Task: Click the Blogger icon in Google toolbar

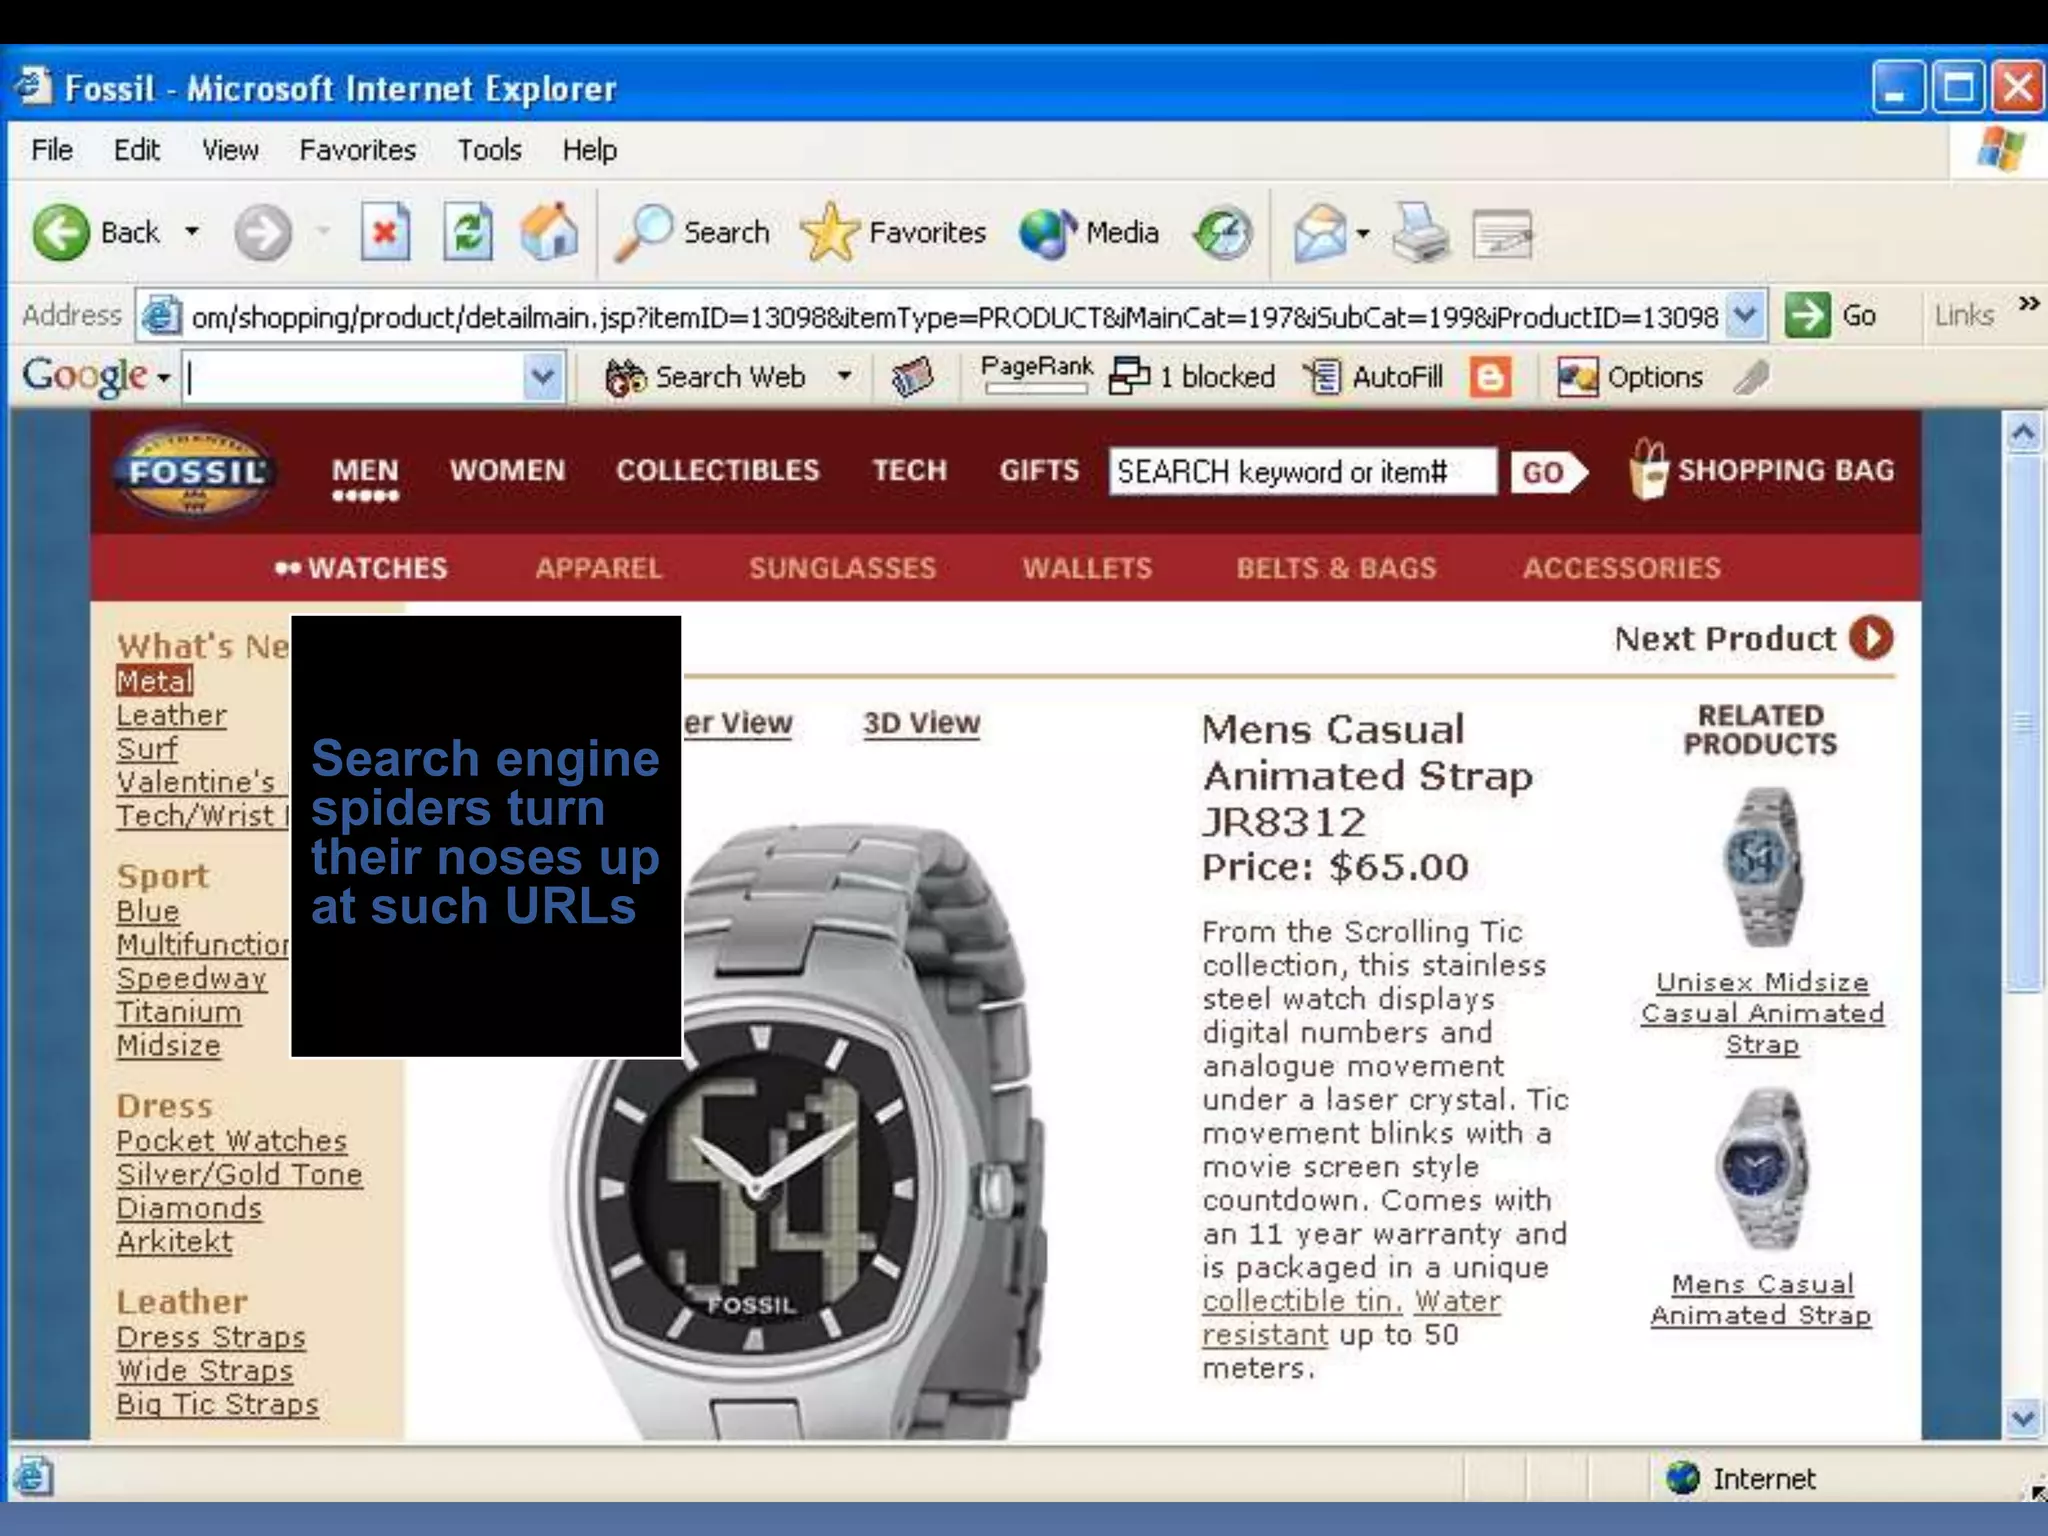Action: [x=1489, y=377]
